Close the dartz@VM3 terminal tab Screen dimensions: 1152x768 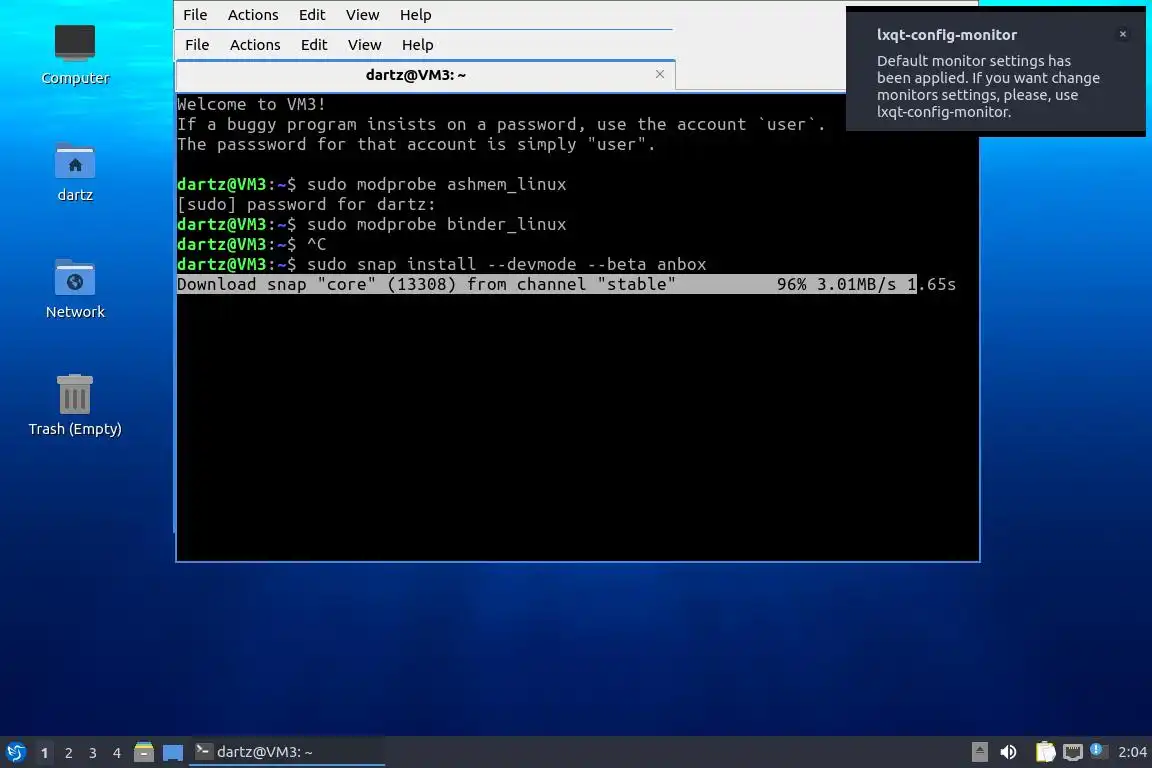pyautogui.click(x=660, y=74)
